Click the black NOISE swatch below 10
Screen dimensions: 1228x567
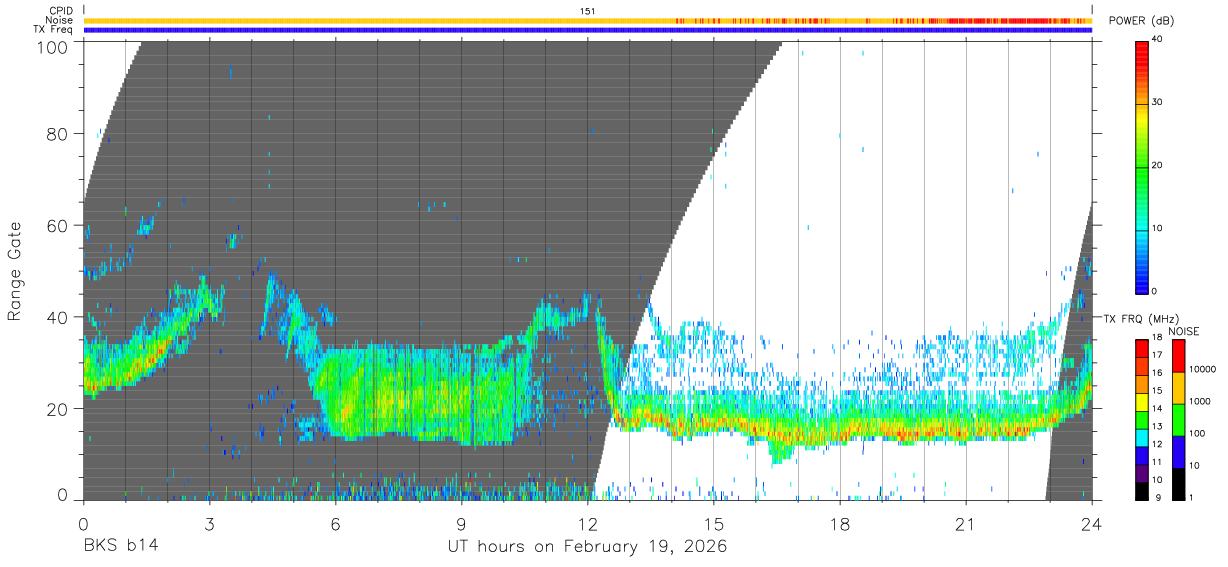[x=1177, y=484]
